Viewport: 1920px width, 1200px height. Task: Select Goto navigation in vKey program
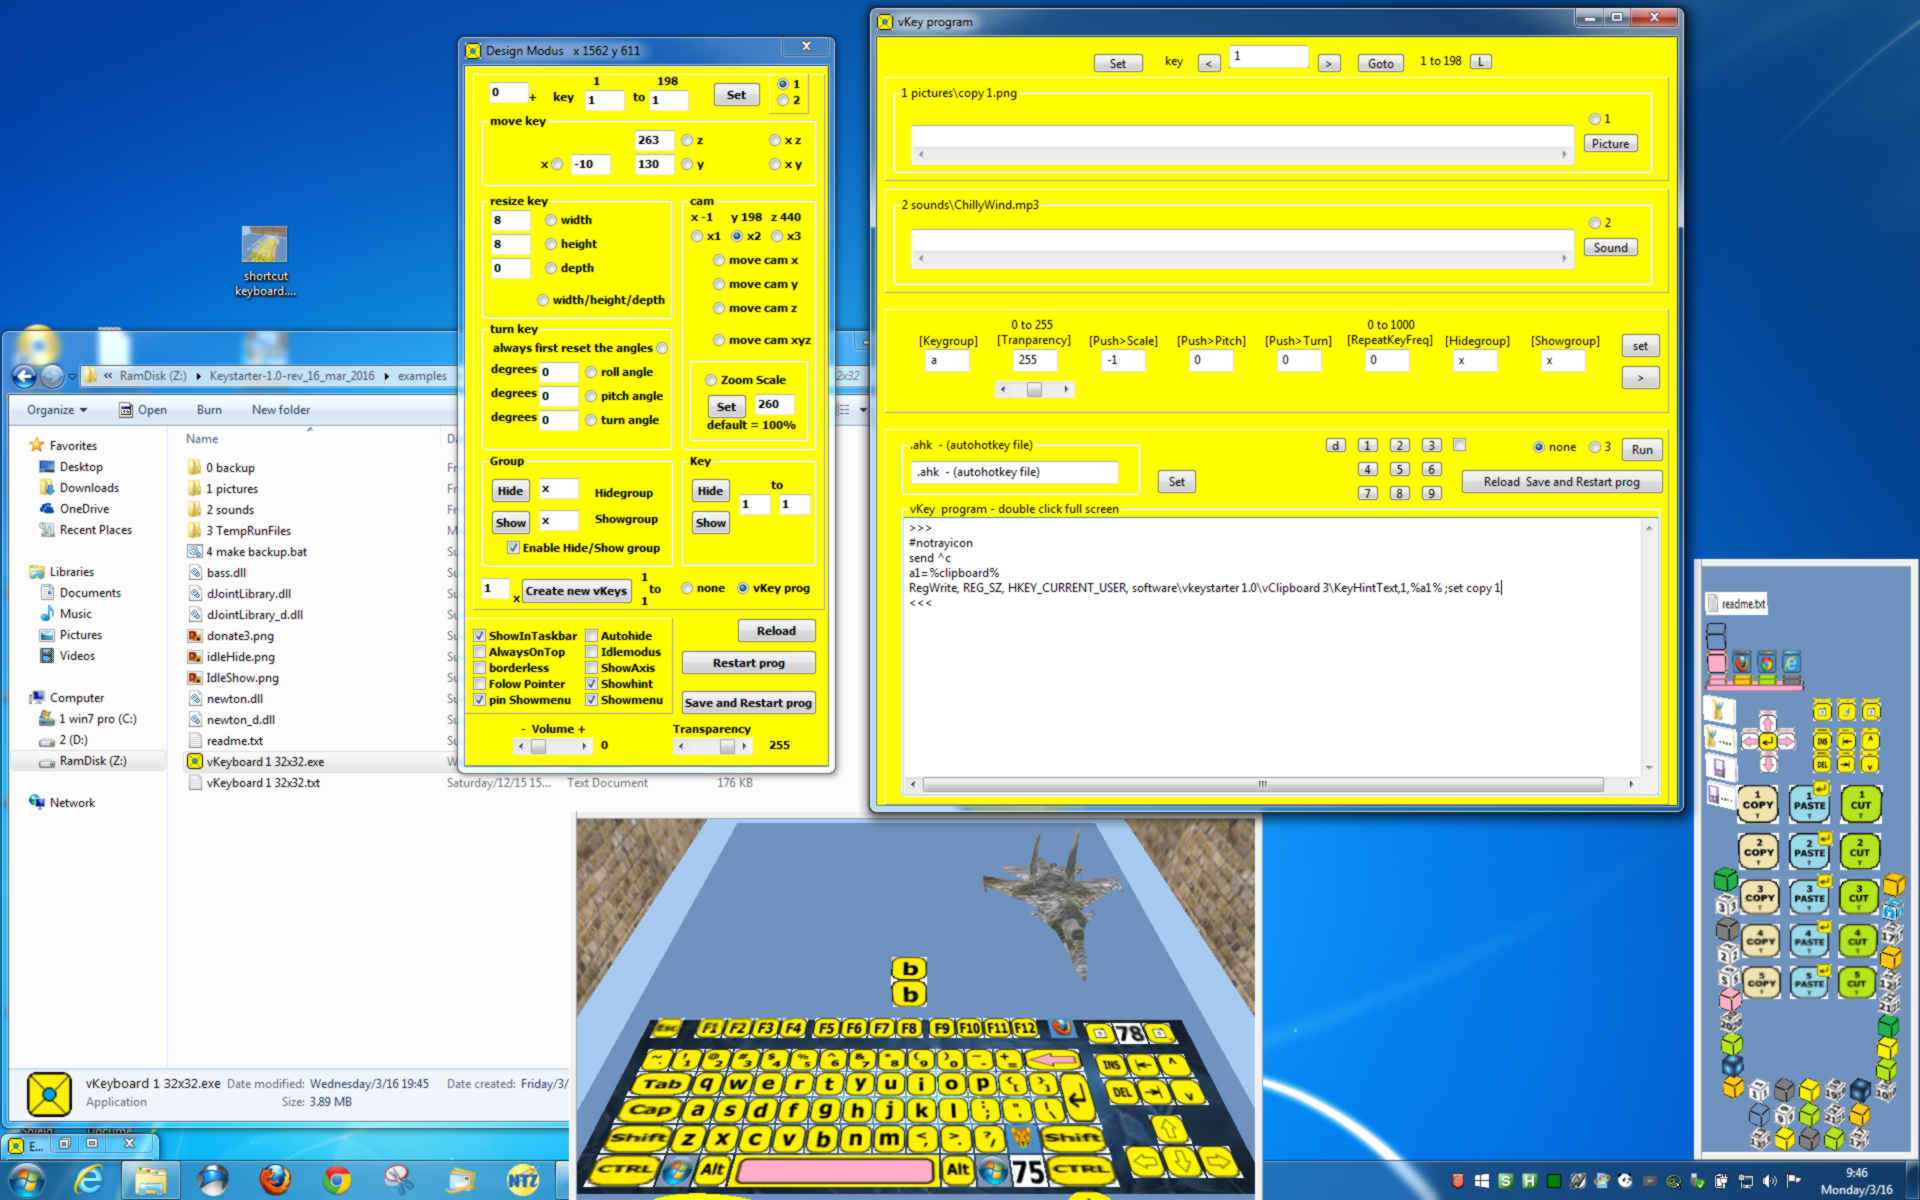(x=1380, y=61)
